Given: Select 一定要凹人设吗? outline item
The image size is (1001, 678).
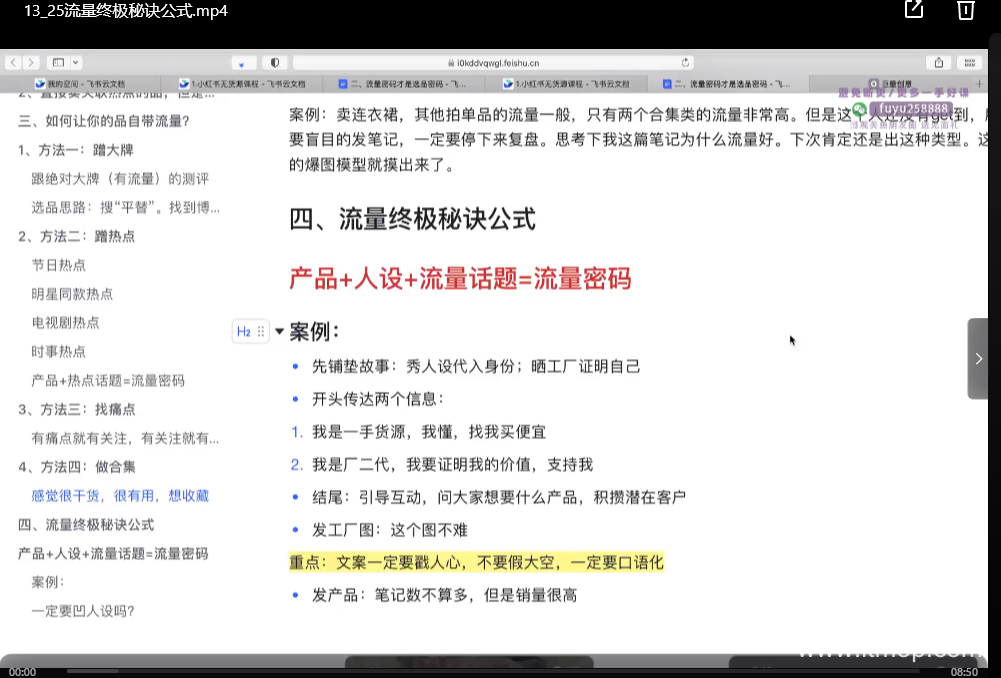Looking at the screenshot, I should (82, 611).
